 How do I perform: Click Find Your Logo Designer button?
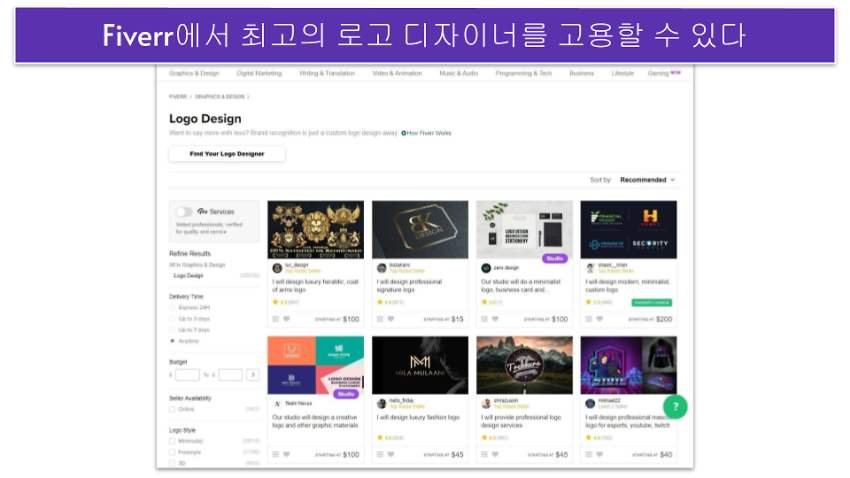(x=227, y=154)
